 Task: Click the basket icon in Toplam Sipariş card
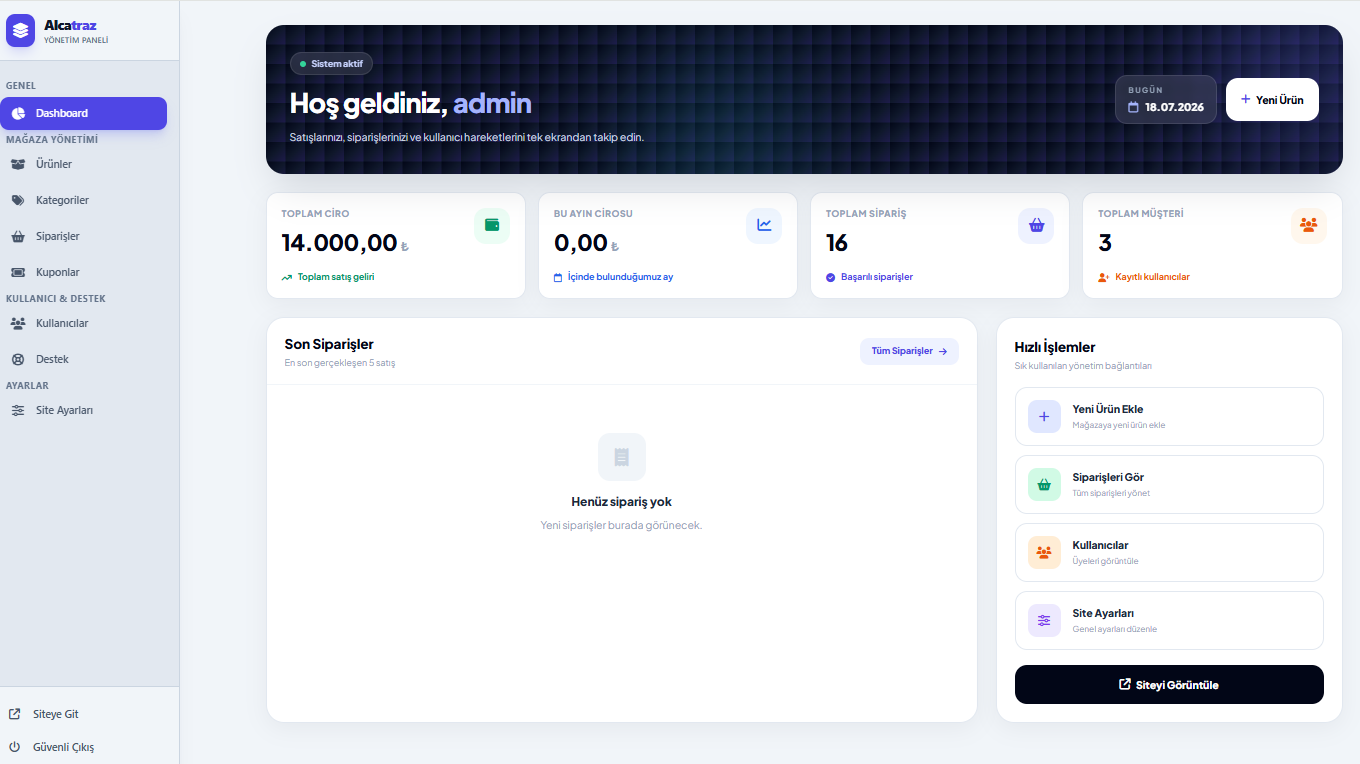point(1036,225)
